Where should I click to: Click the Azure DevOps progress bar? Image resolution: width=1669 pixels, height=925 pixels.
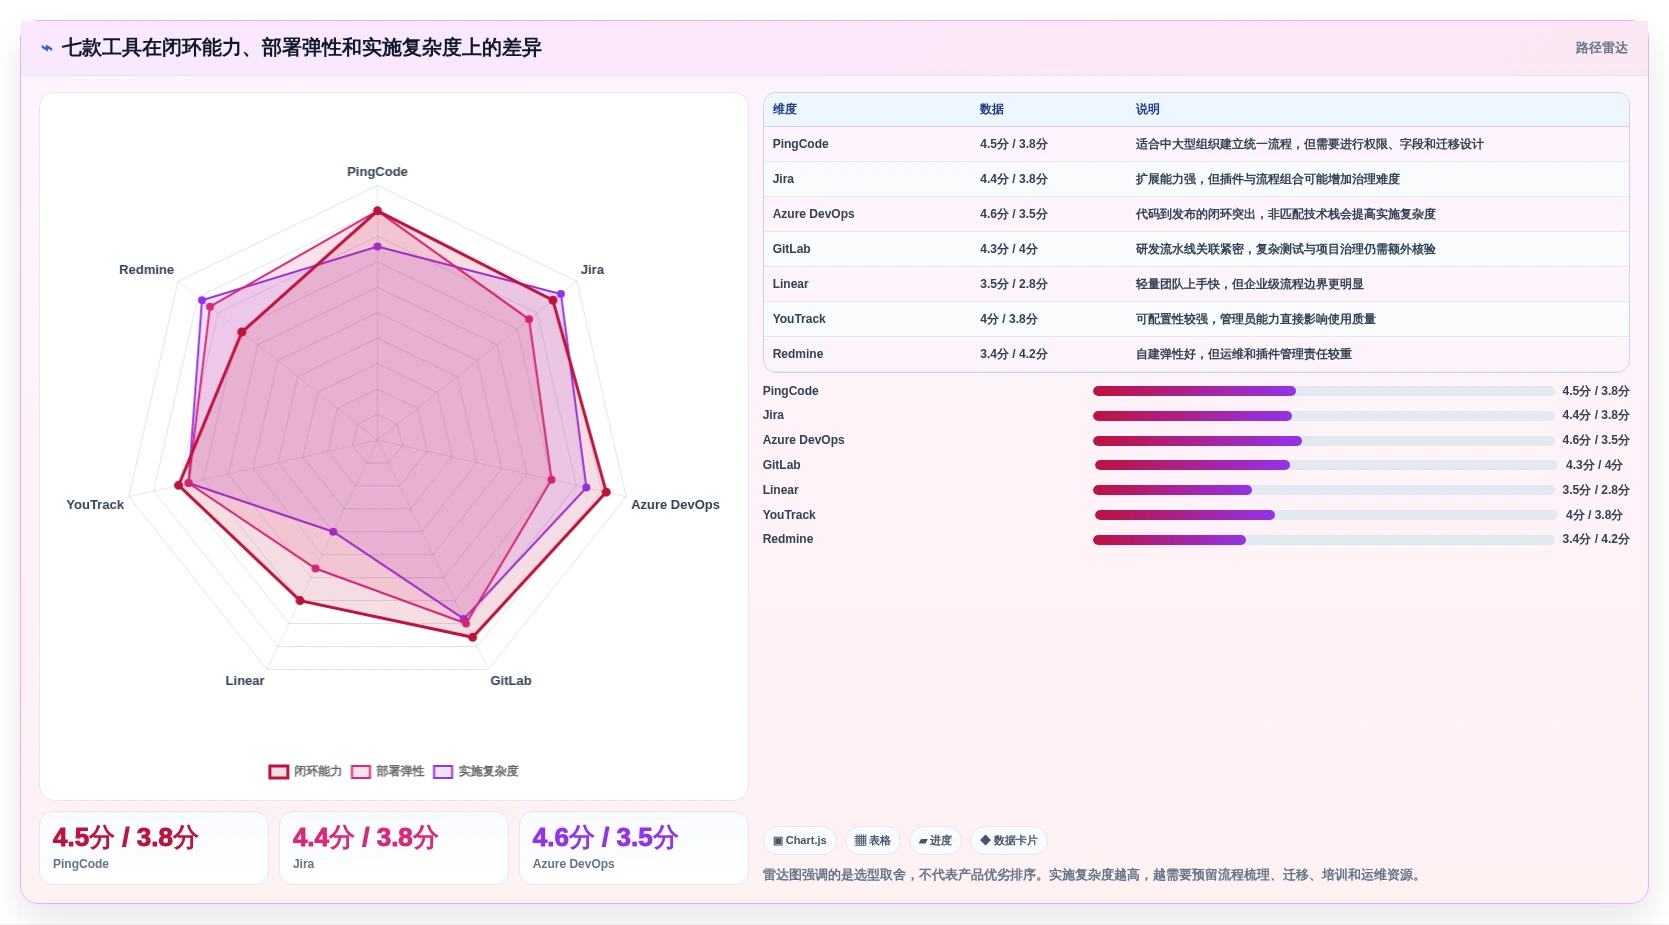pos(1323,441)
